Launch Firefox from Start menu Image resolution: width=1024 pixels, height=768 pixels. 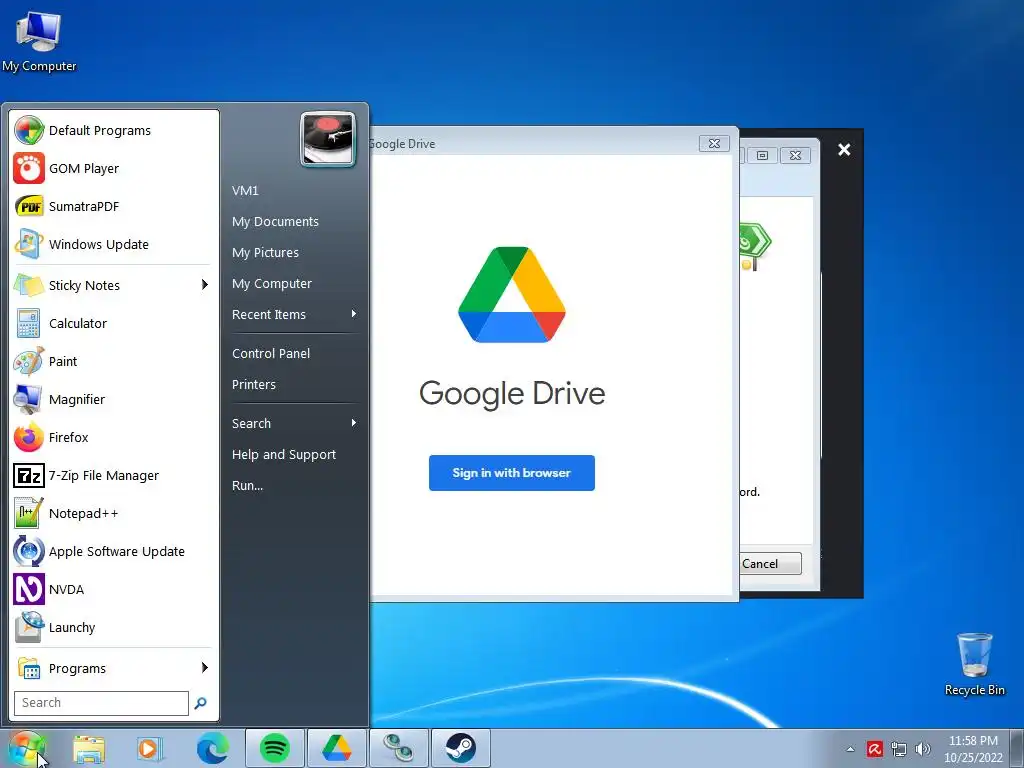click(x=114, y=437)
